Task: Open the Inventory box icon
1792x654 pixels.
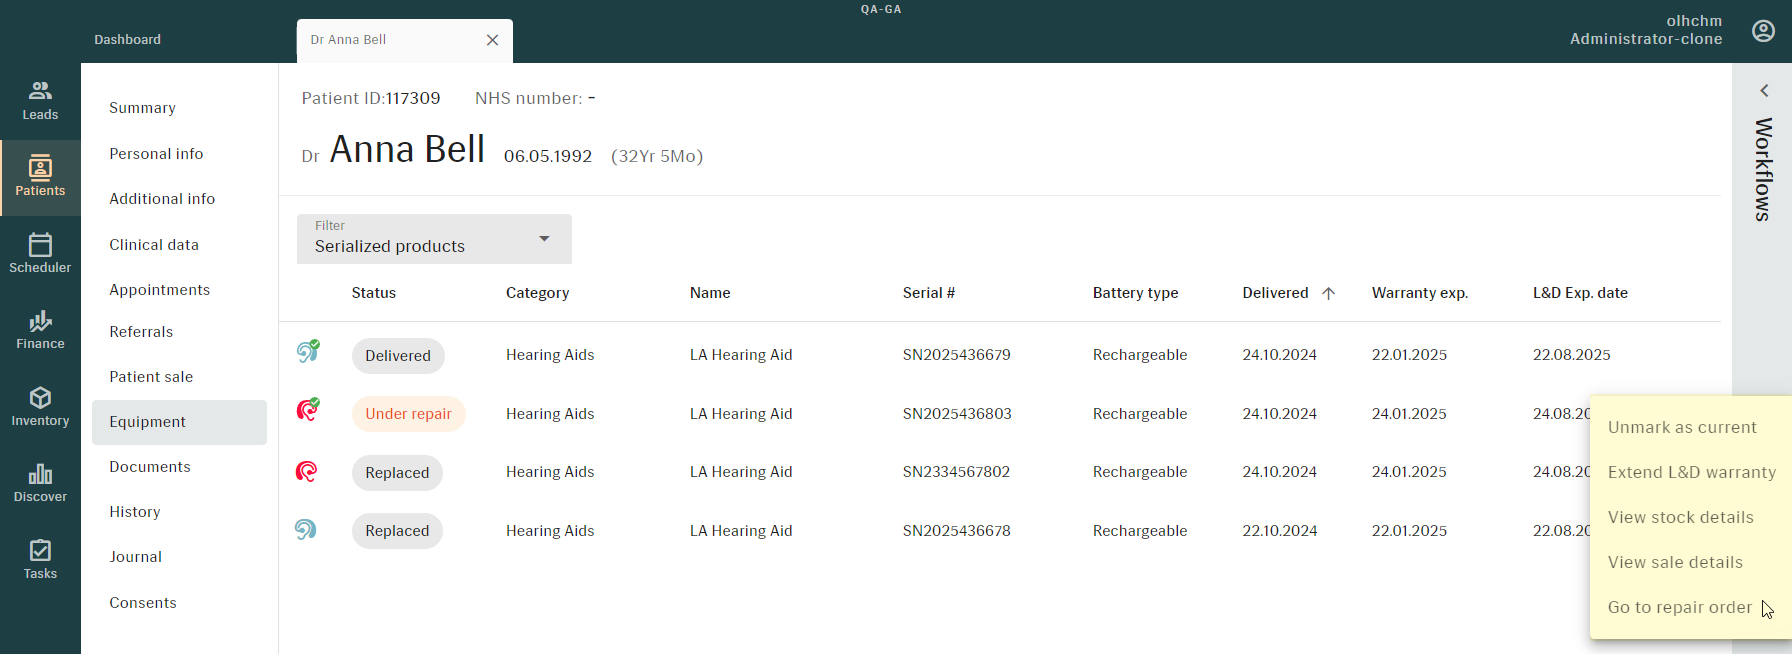Action: [40, 398]
